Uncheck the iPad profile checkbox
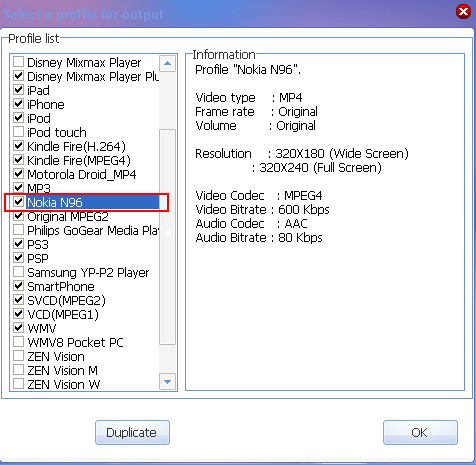This screenshot has width=476, height=465. coord(18,90)
